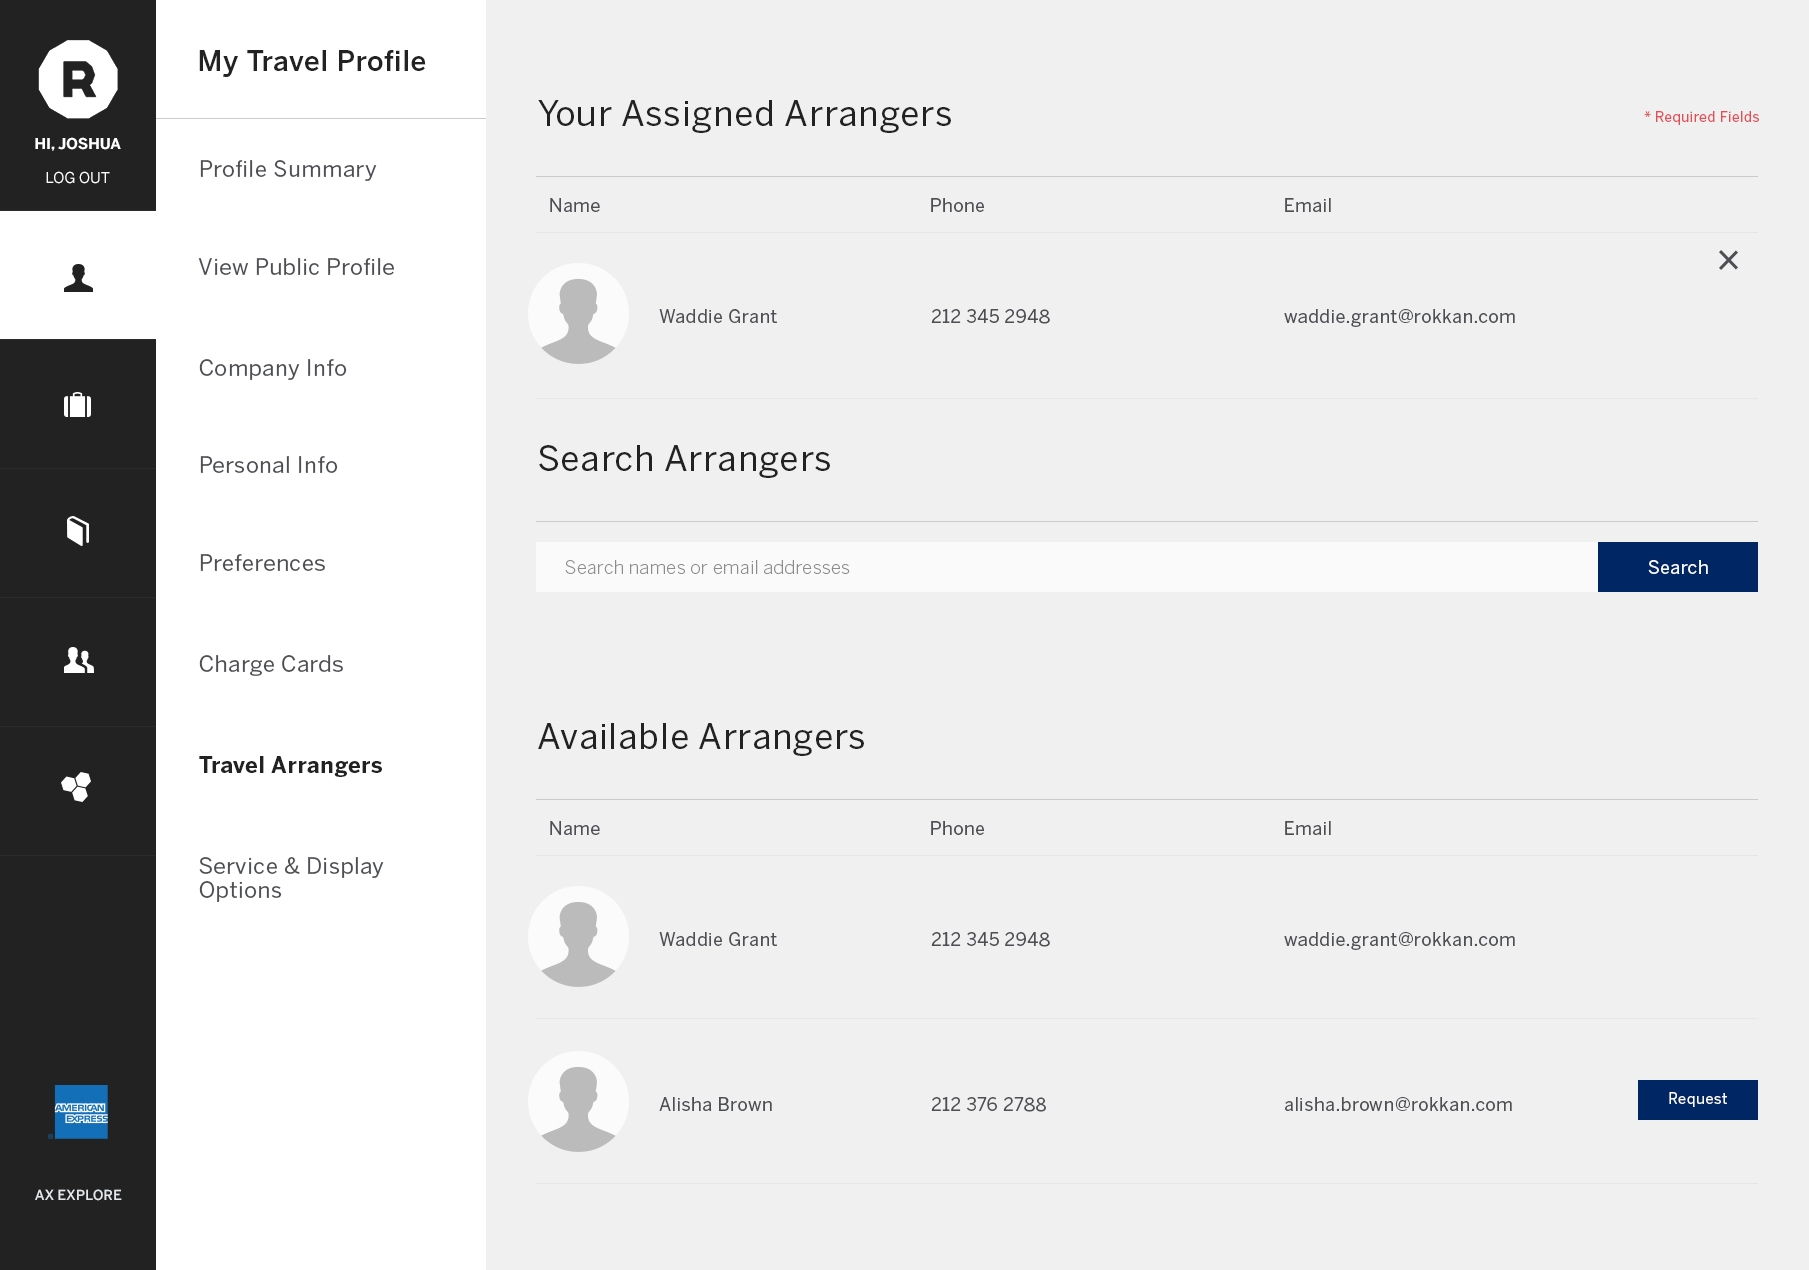The image size is (1809, 1270).
Task: Select the hexagon cluster icon
Action: tap(78, 788)
